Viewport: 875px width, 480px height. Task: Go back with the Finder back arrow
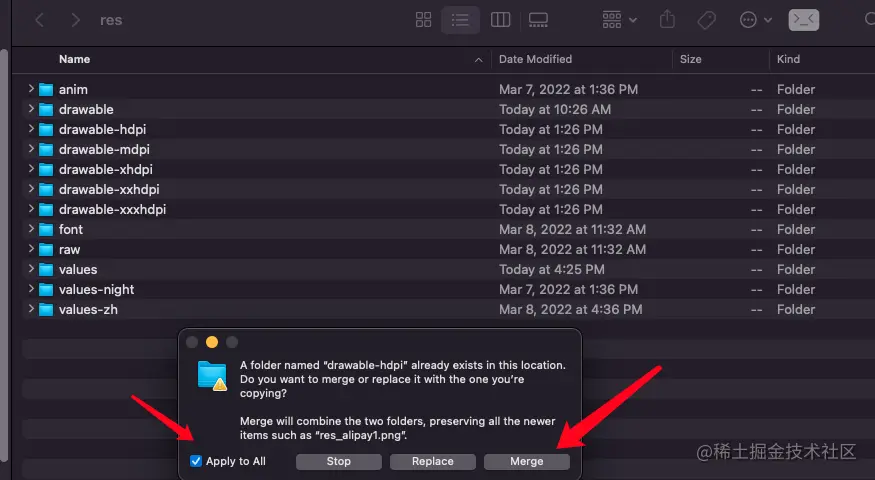[x=39, y=20]
